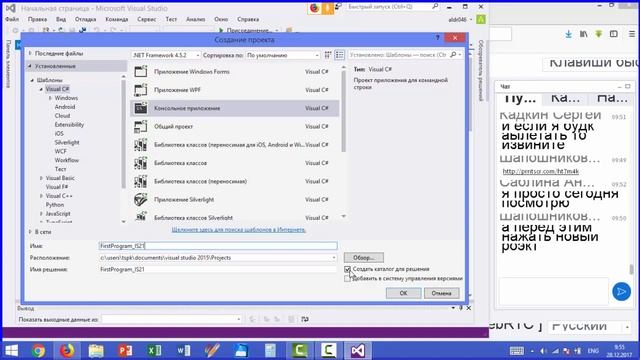Click the Visual Studio logo in title bar
Viewport: 640px width, 360px height.
(x=11, y=8)
